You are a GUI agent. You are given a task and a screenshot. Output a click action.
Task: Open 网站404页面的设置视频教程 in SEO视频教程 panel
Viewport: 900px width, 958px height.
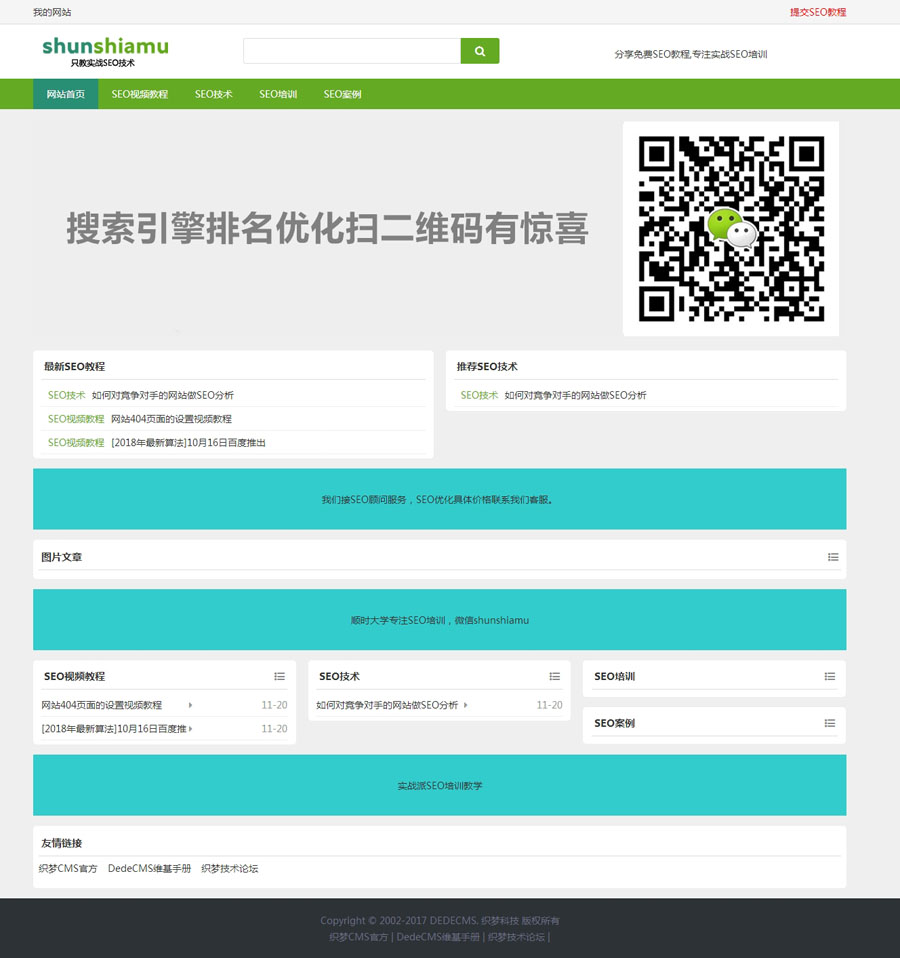tap(101, 705)
